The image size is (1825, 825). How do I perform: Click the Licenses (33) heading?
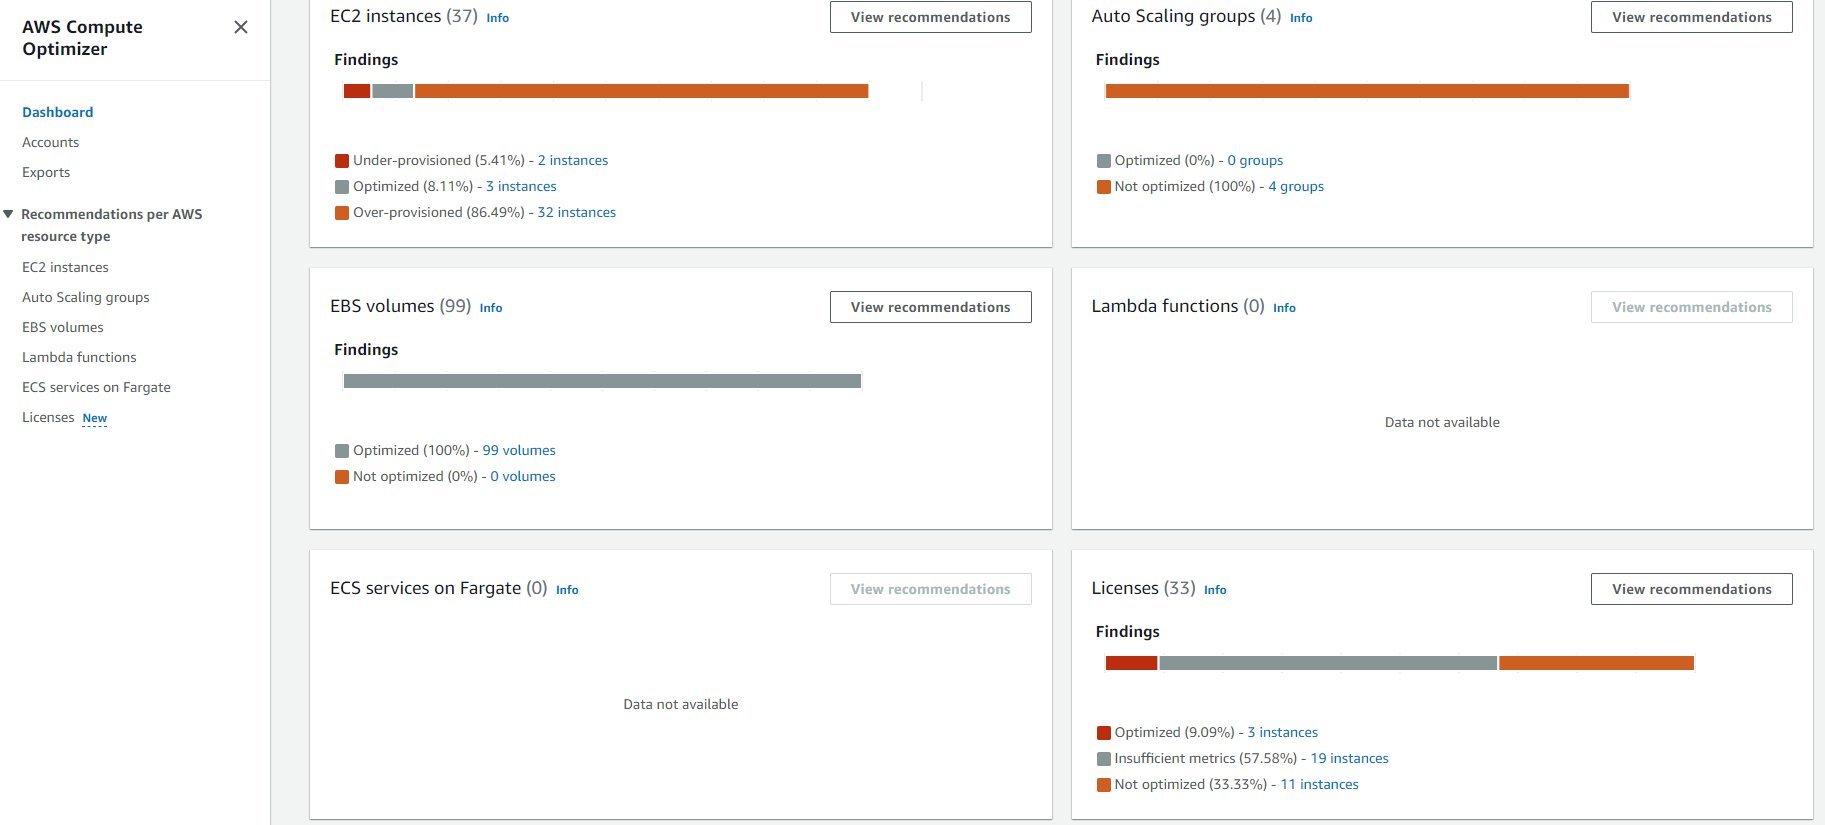coord(1143,588)
